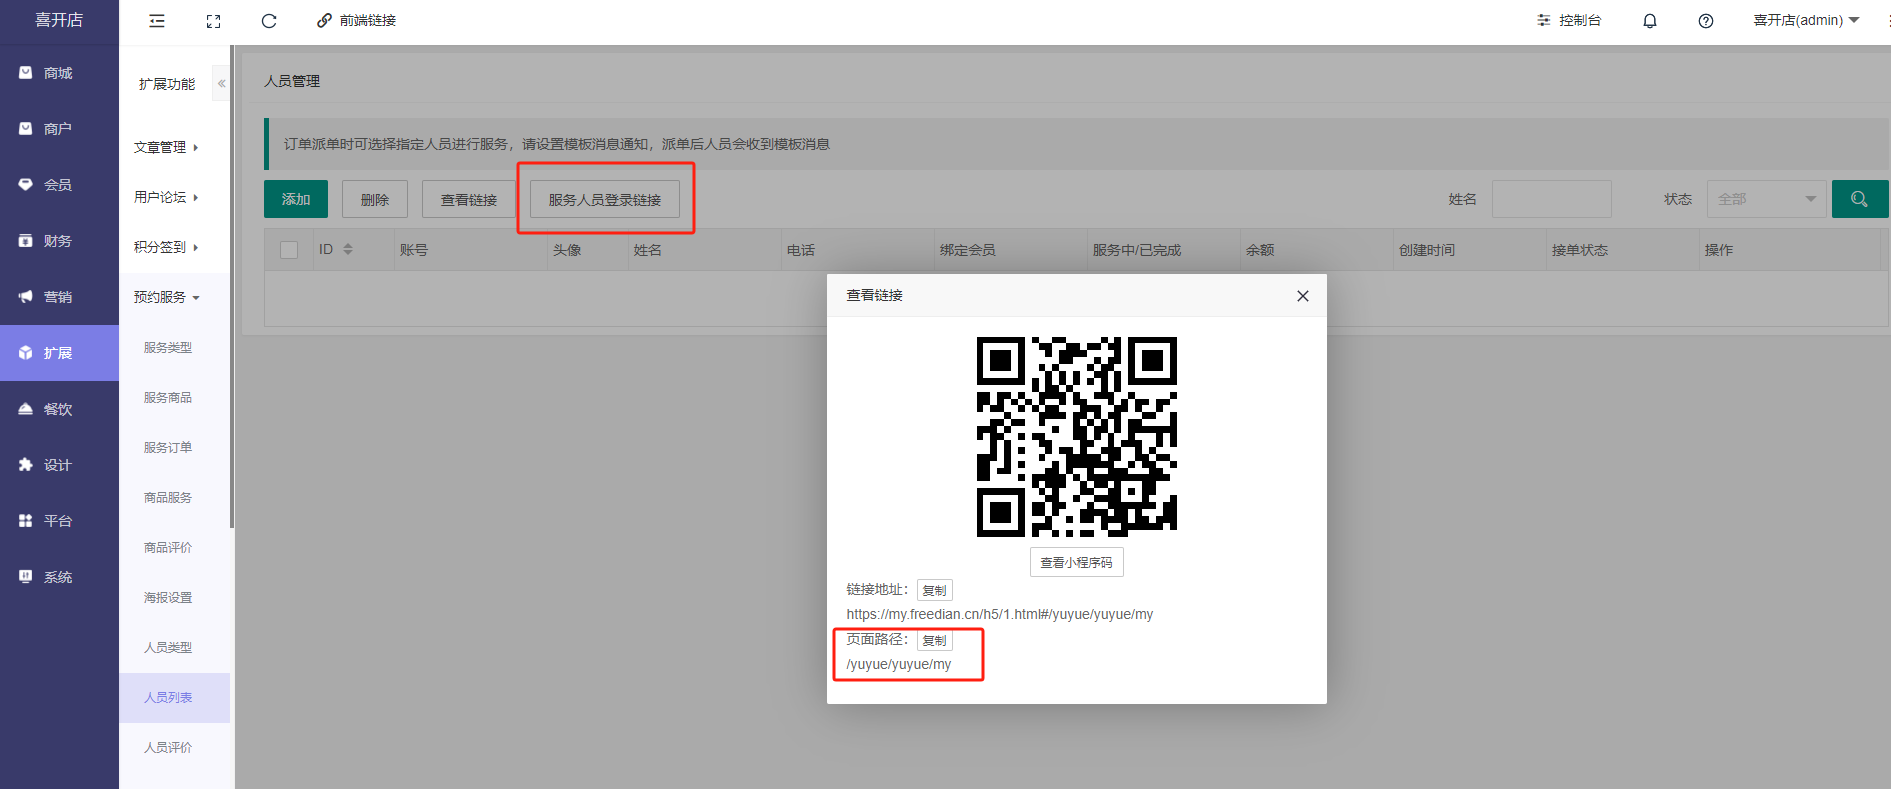Viewport: 1891px width, 789px height.
Task: Go to 营销 in main sidebar
Action: (x=59, y=297)
